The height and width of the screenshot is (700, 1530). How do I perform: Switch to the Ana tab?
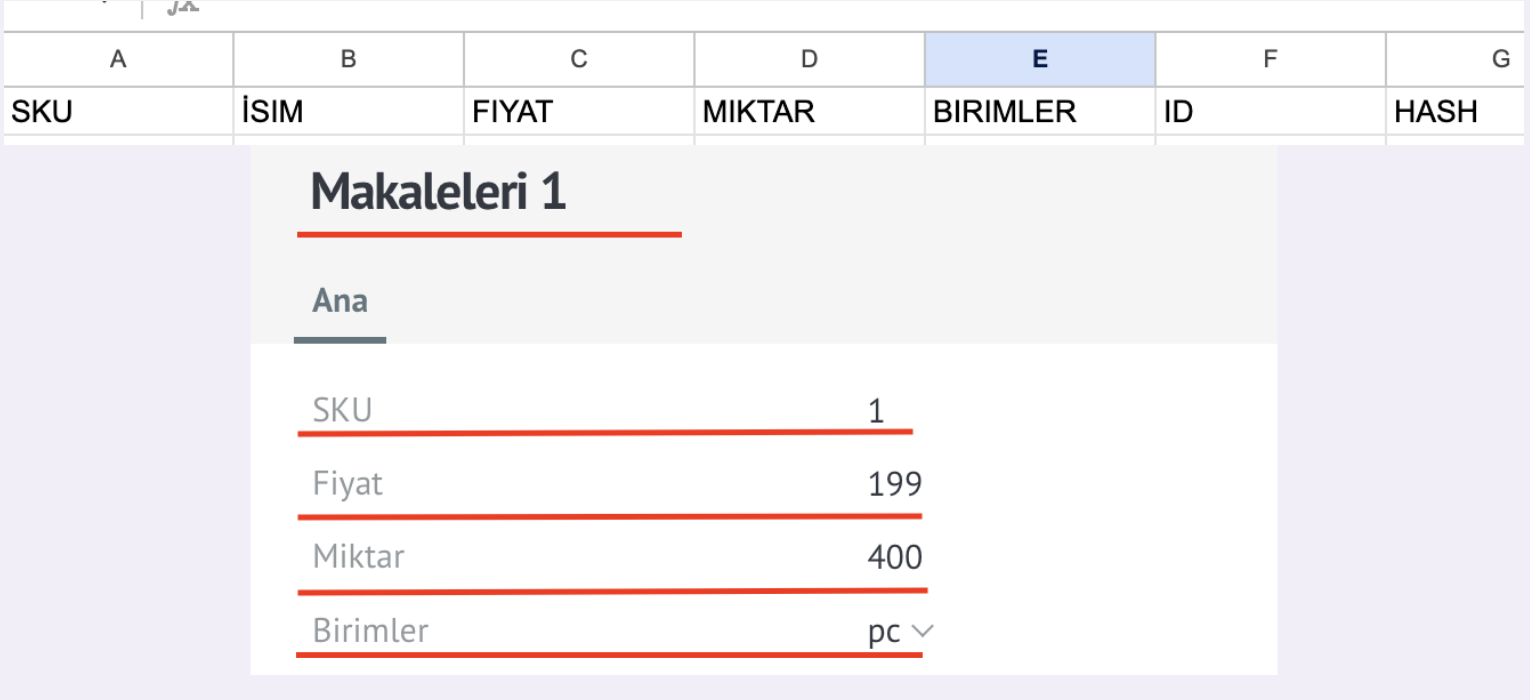pyautogui.click(x=340, y=301)
